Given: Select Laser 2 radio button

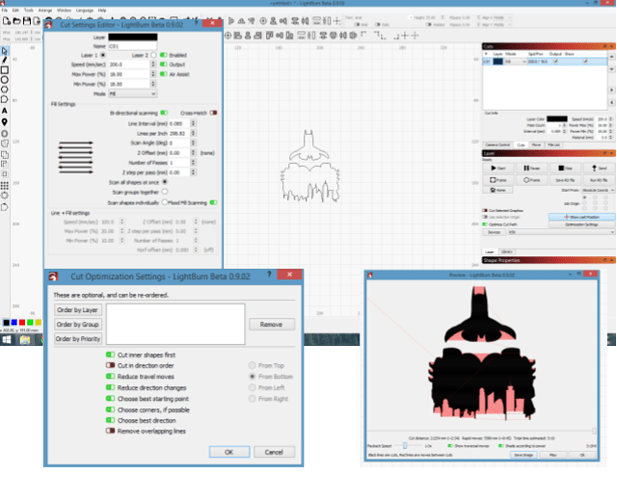Looking at the screenshot, I should tap(153, 55).
